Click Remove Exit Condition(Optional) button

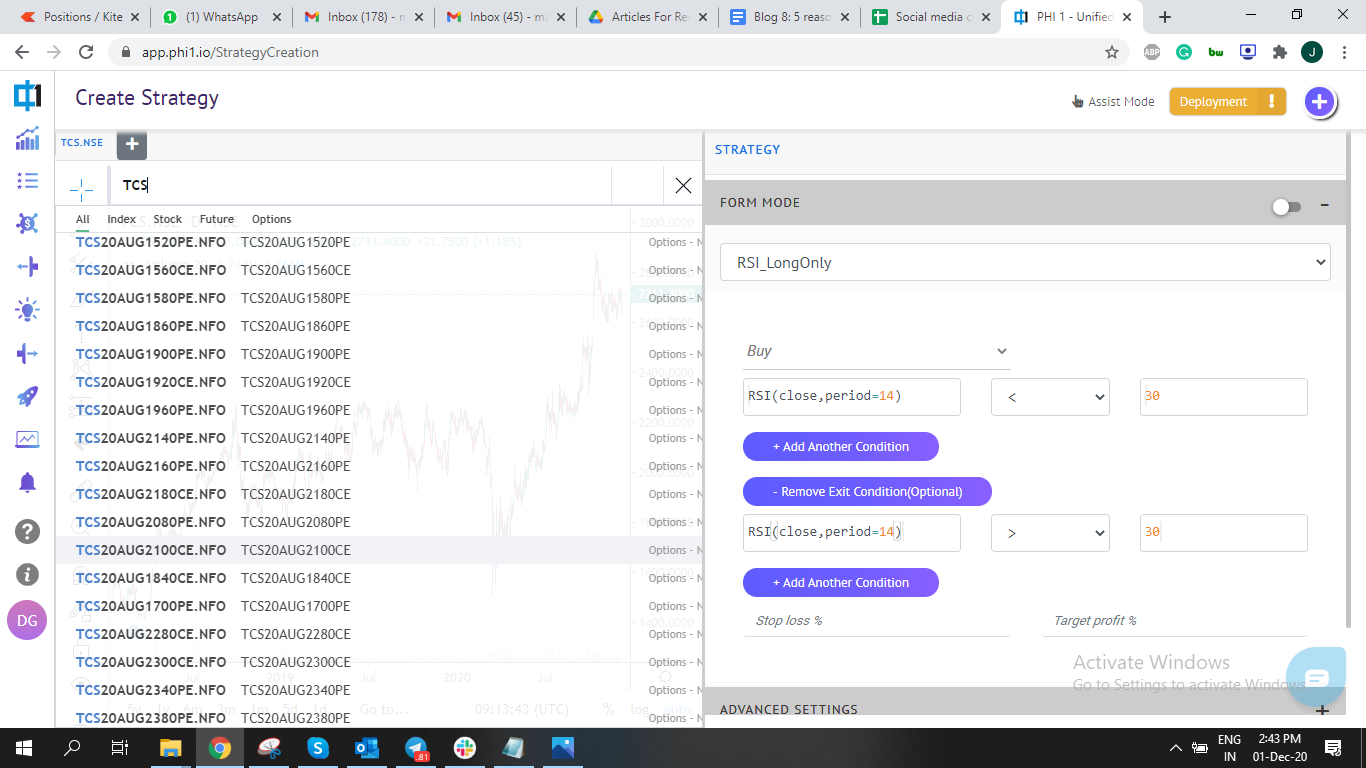tap(867, 492)
